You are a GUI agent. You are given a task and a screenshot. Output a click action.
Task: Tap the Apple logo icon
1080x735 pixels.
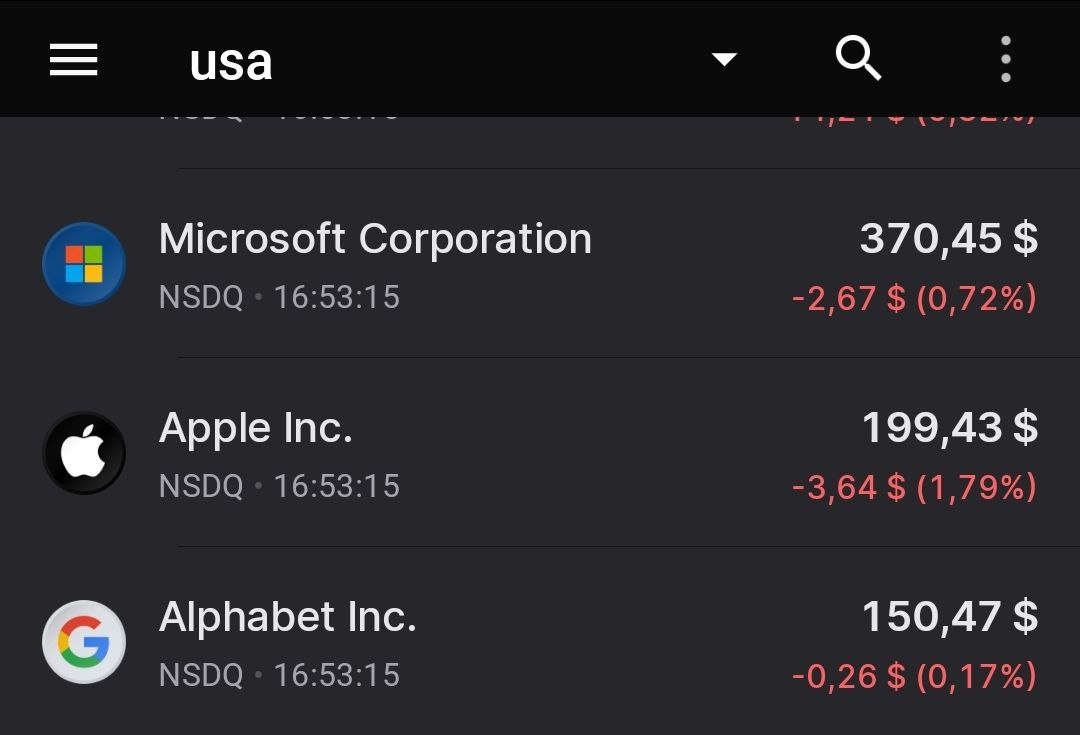tap(84, 453)
